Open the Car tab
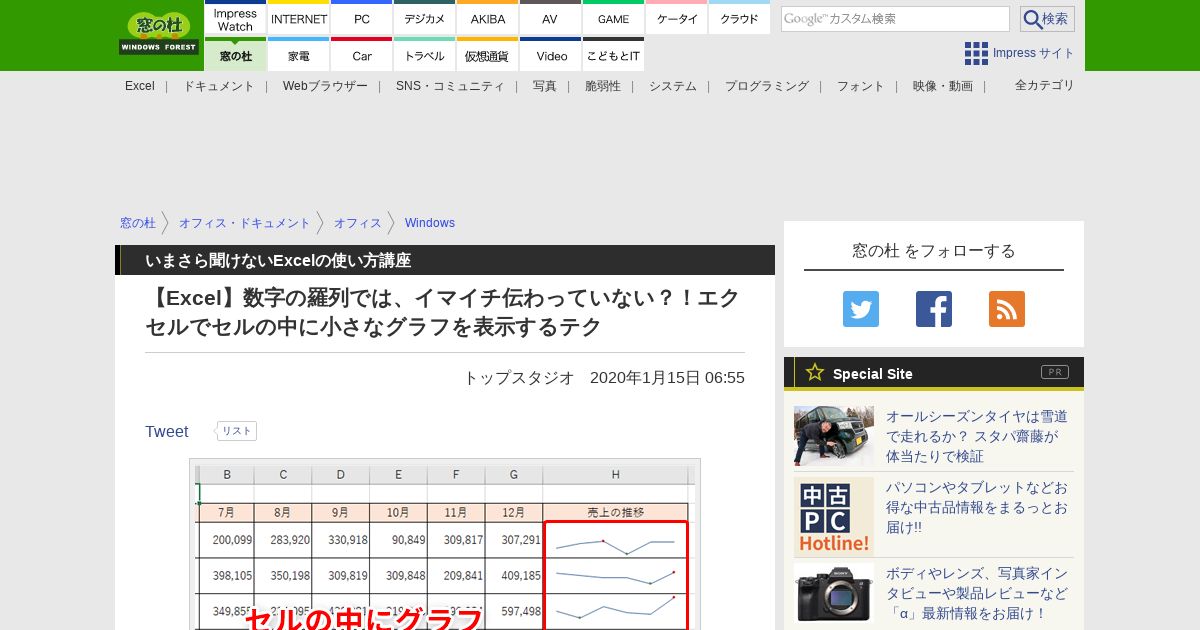Image resolution: width=1200 pixels, height=630 pixels. click(x=362, y=55)
